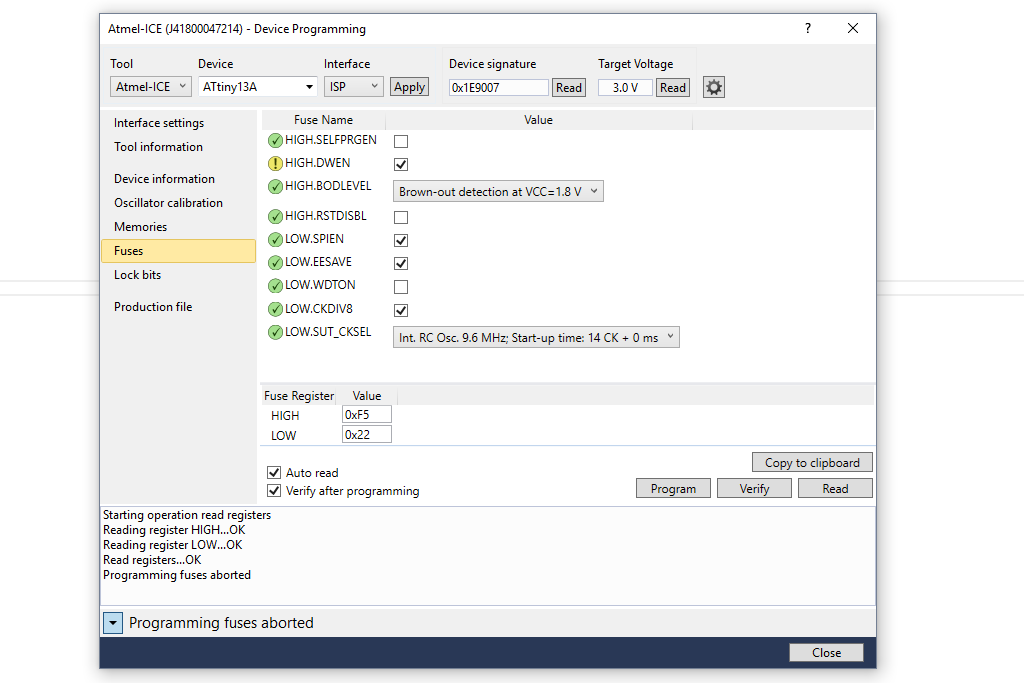Enable the HIGH.SELFPRGEN fuse checkbox
Image resolution: width=1024 pixels, height=683 pixels.
pos(401,141)
